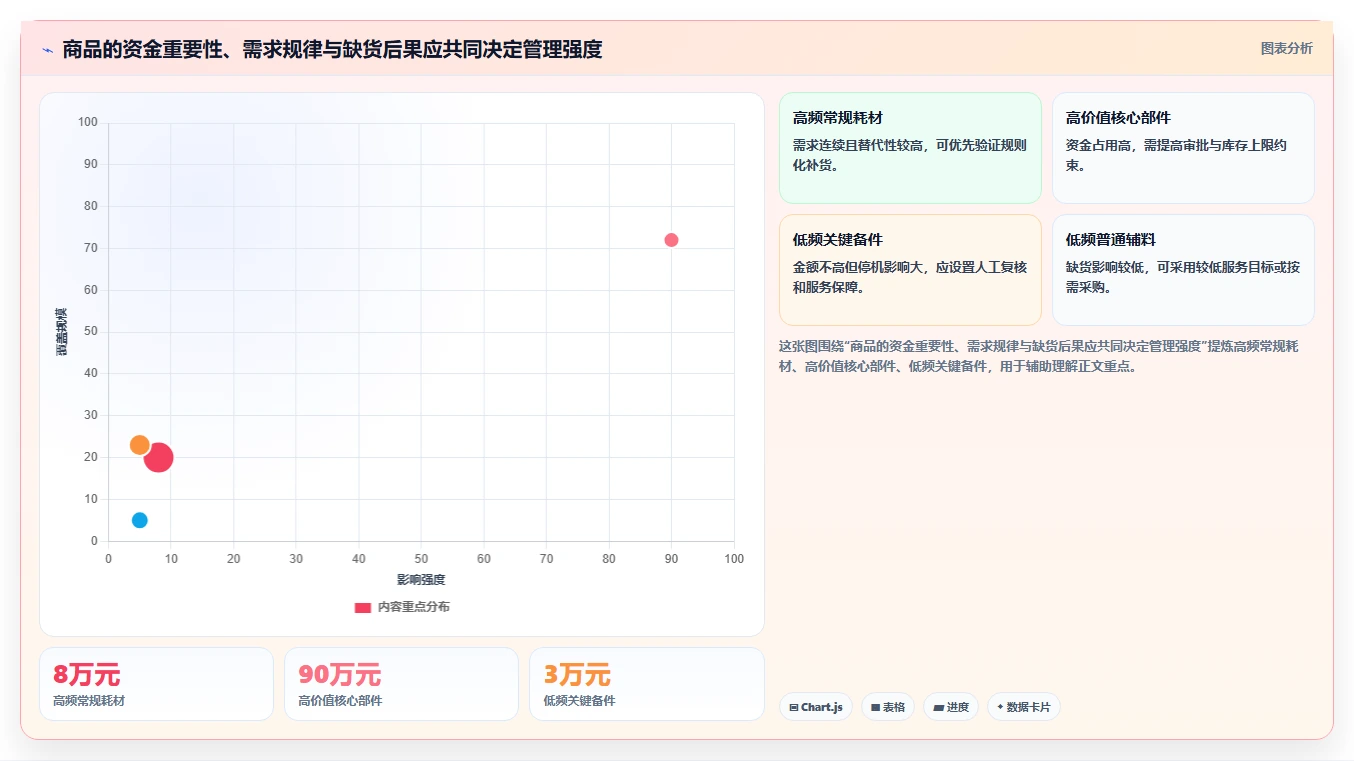1354x761 pixels.
Task: Click the 内容重点分布 legend text
Action: point(413,607)
